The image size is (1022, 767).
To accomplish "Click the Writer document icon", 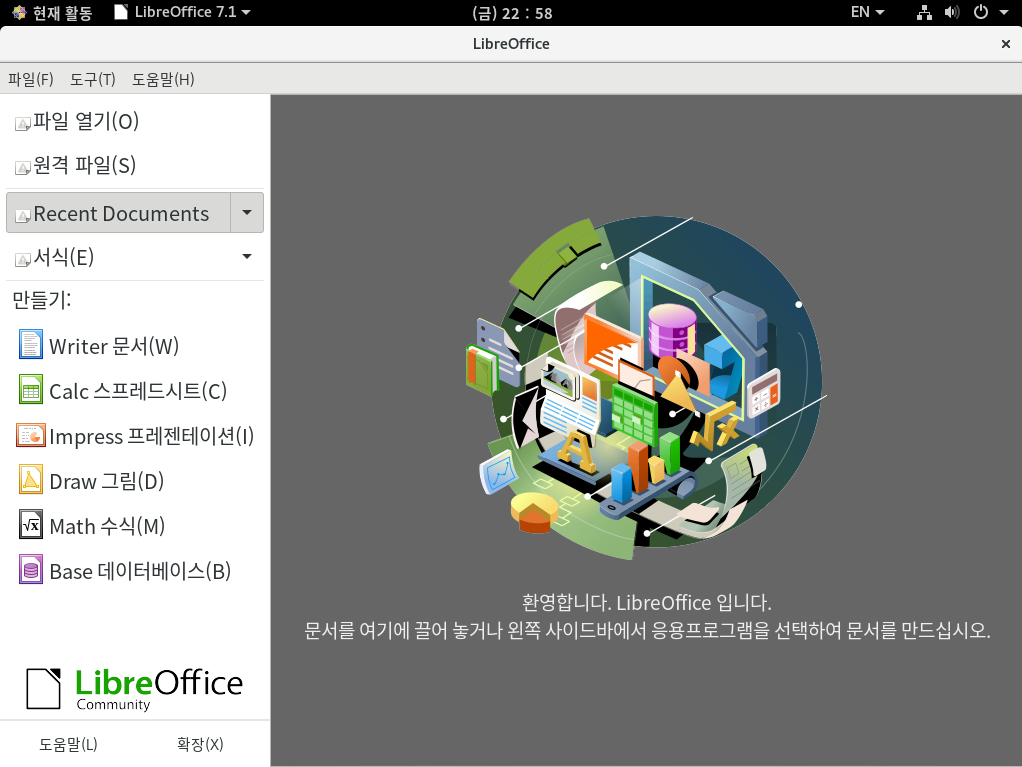I will click(x=31, y=345).
